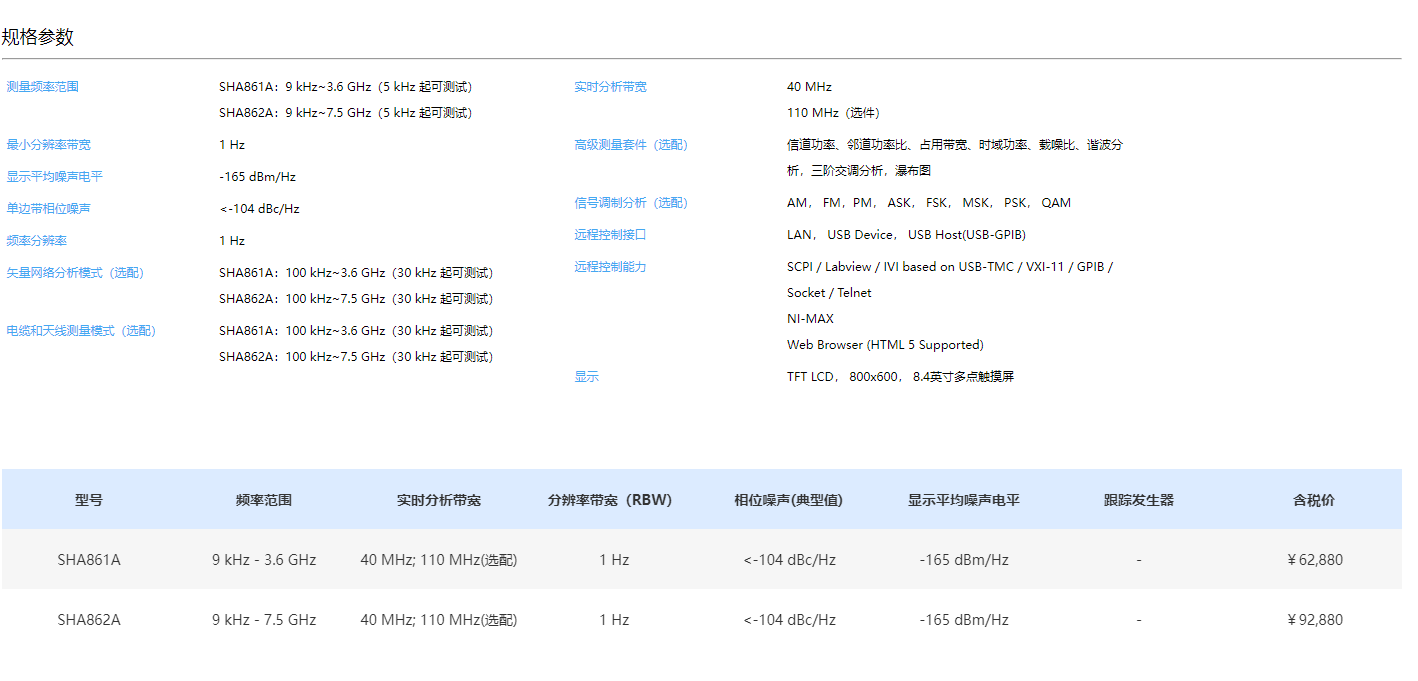Click -165 dBm/Hz cell in SHA861A row
1418x681 pixels.
pos(964,560)
